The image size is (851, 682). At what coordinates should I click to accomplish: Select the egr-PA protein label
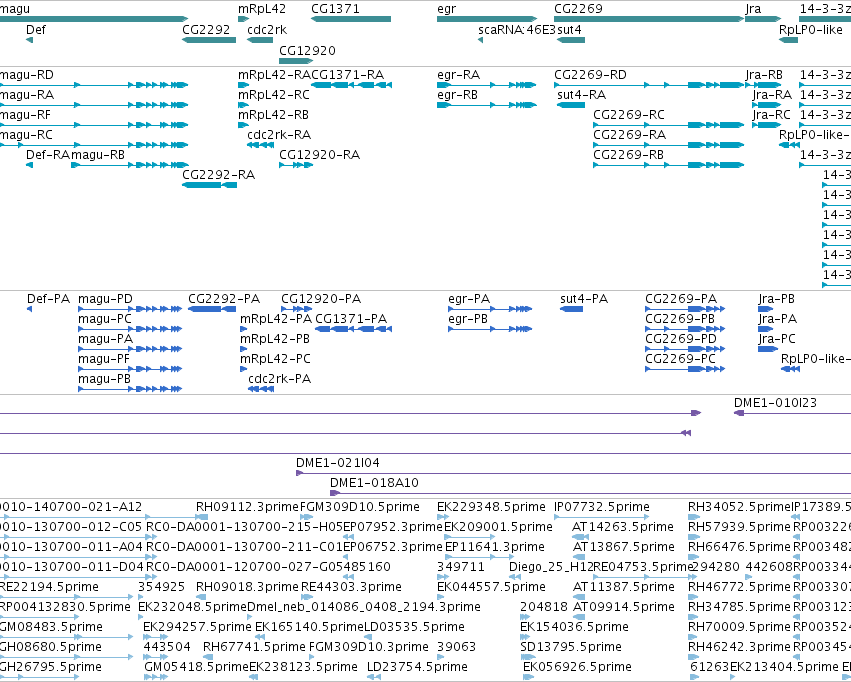point(469,299)
